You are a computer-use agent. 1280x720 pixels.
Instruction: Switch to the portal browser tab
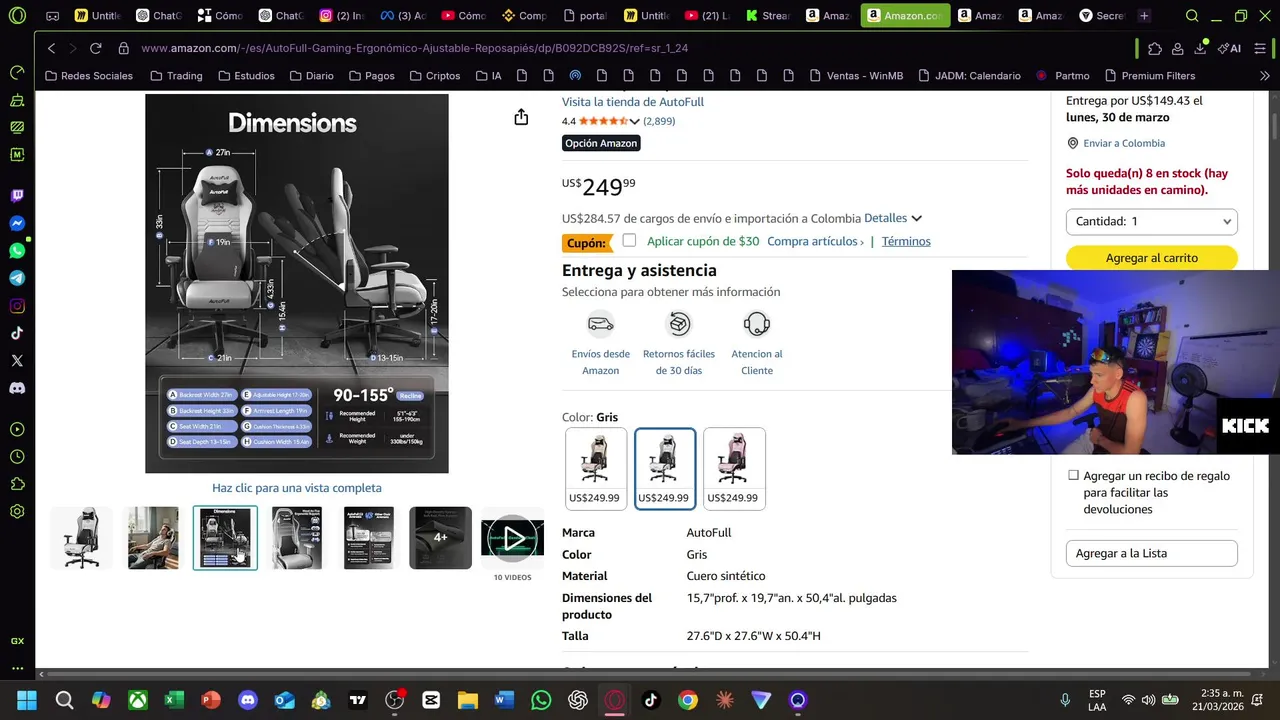tap(585, 16)
